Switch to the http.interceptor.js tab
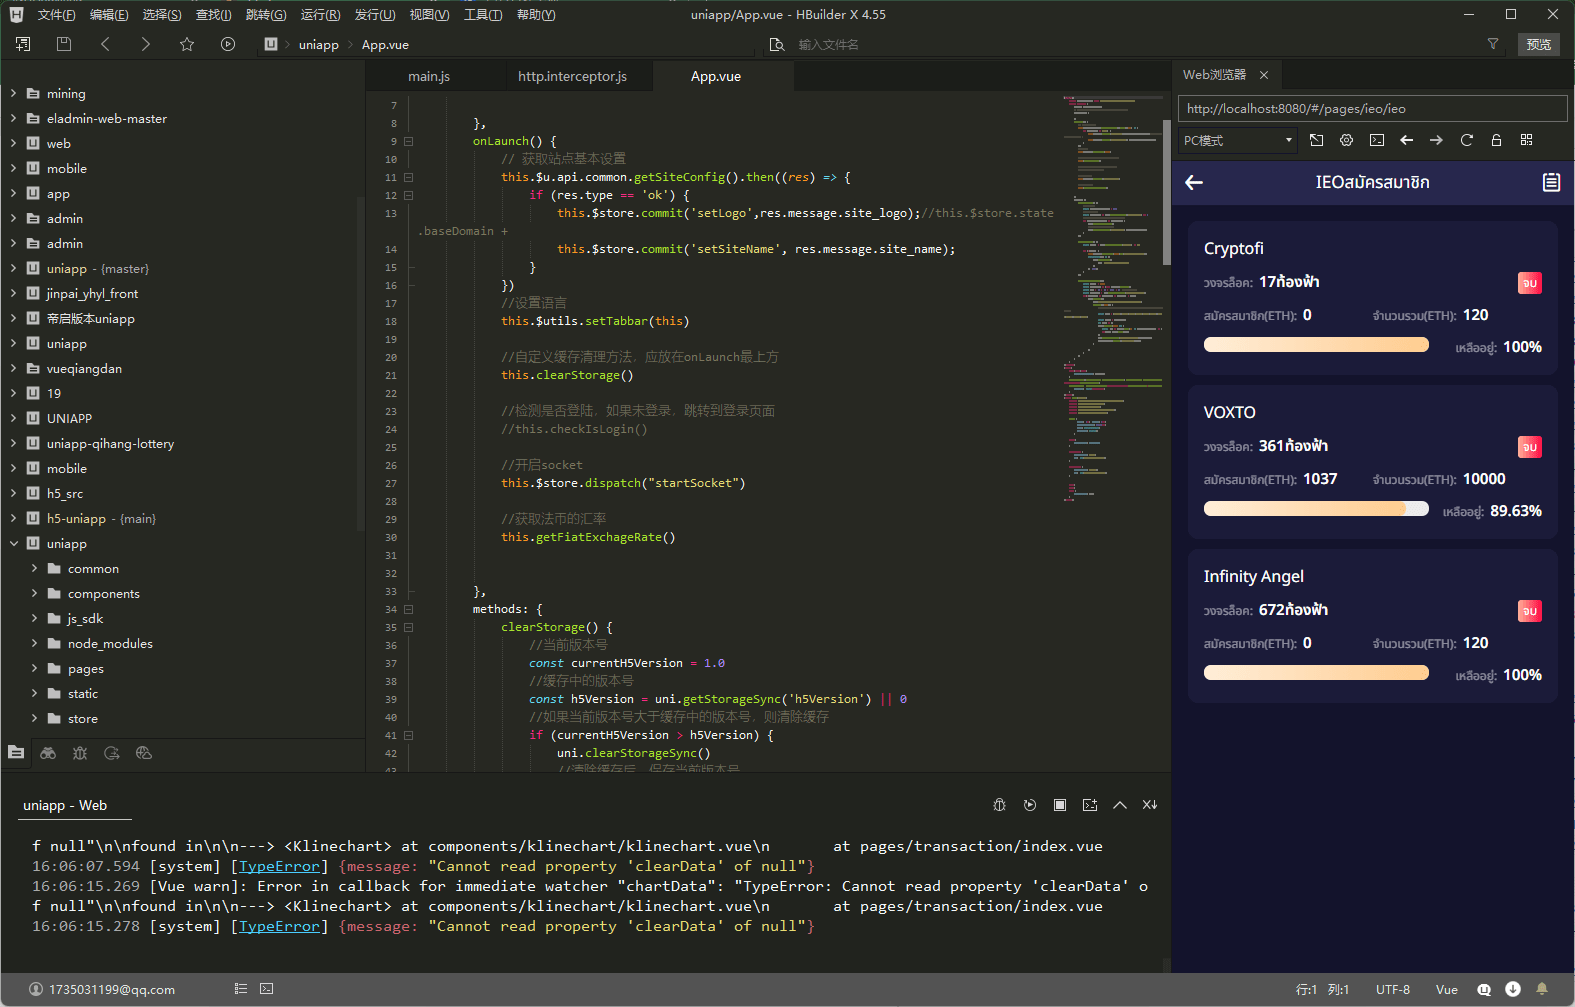 [572, 76]
